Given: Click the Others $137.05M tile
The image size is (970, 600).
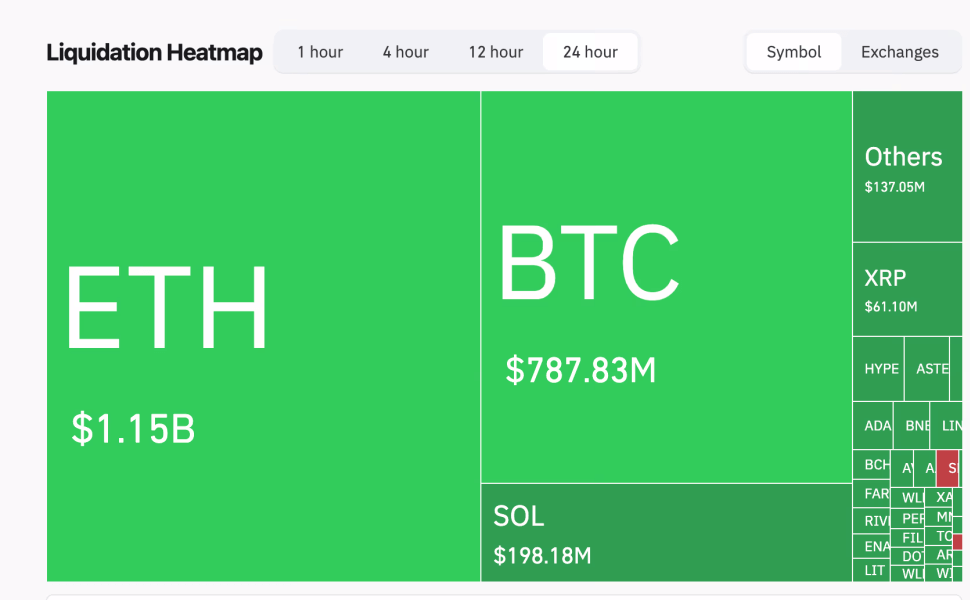Looking at the screenshot, I should [x=907, y=167].
